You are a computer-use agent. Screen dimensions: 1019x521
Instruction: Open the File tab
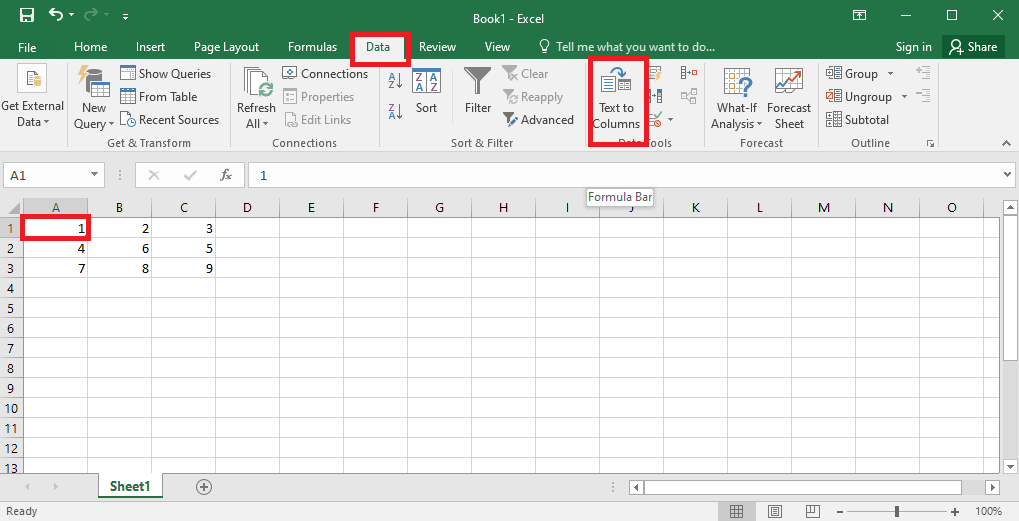[x=27, y=47]
